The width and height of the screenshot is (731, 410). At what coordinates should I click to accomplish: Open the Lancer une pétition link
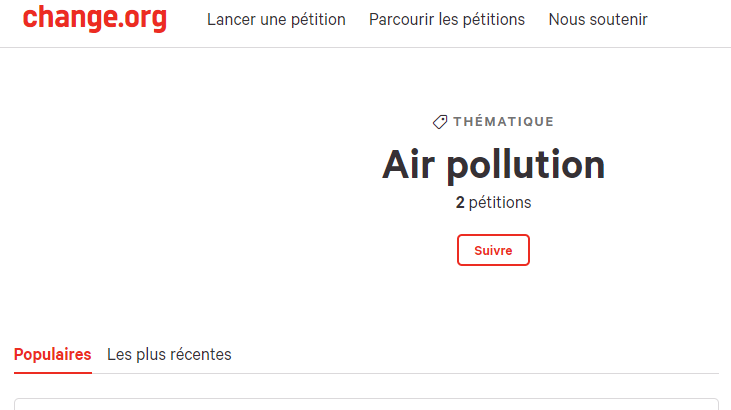pos(276,20)
